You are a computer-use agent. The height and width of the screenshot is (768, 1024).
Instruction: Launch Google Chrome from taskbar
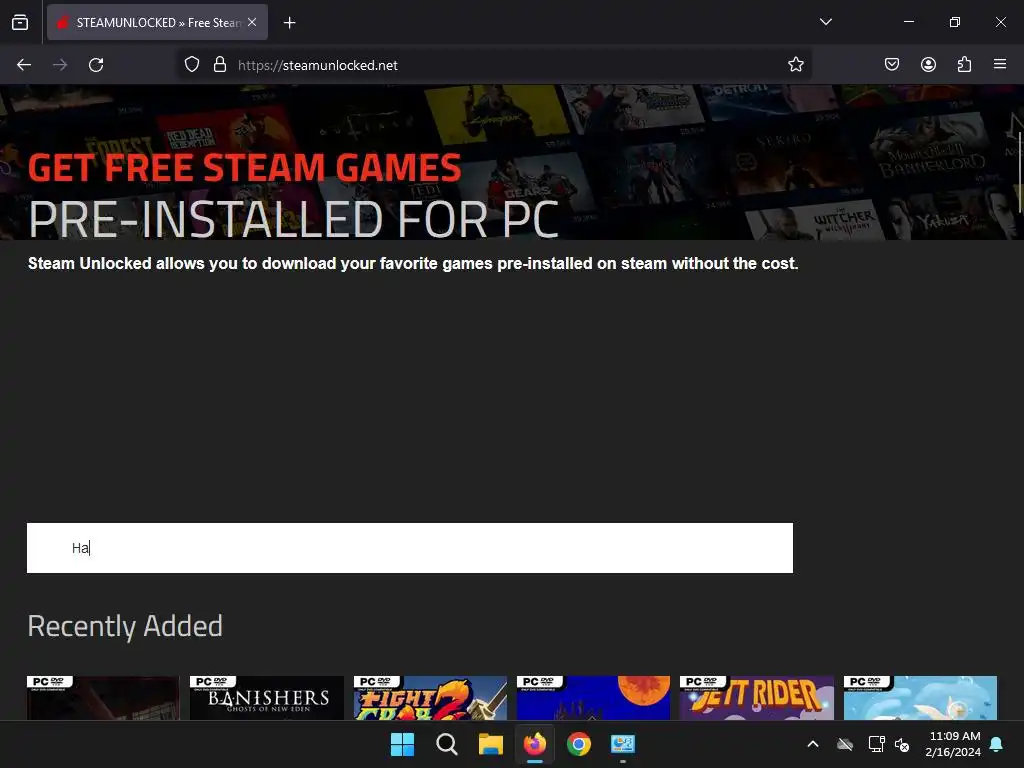click(579, 744)
